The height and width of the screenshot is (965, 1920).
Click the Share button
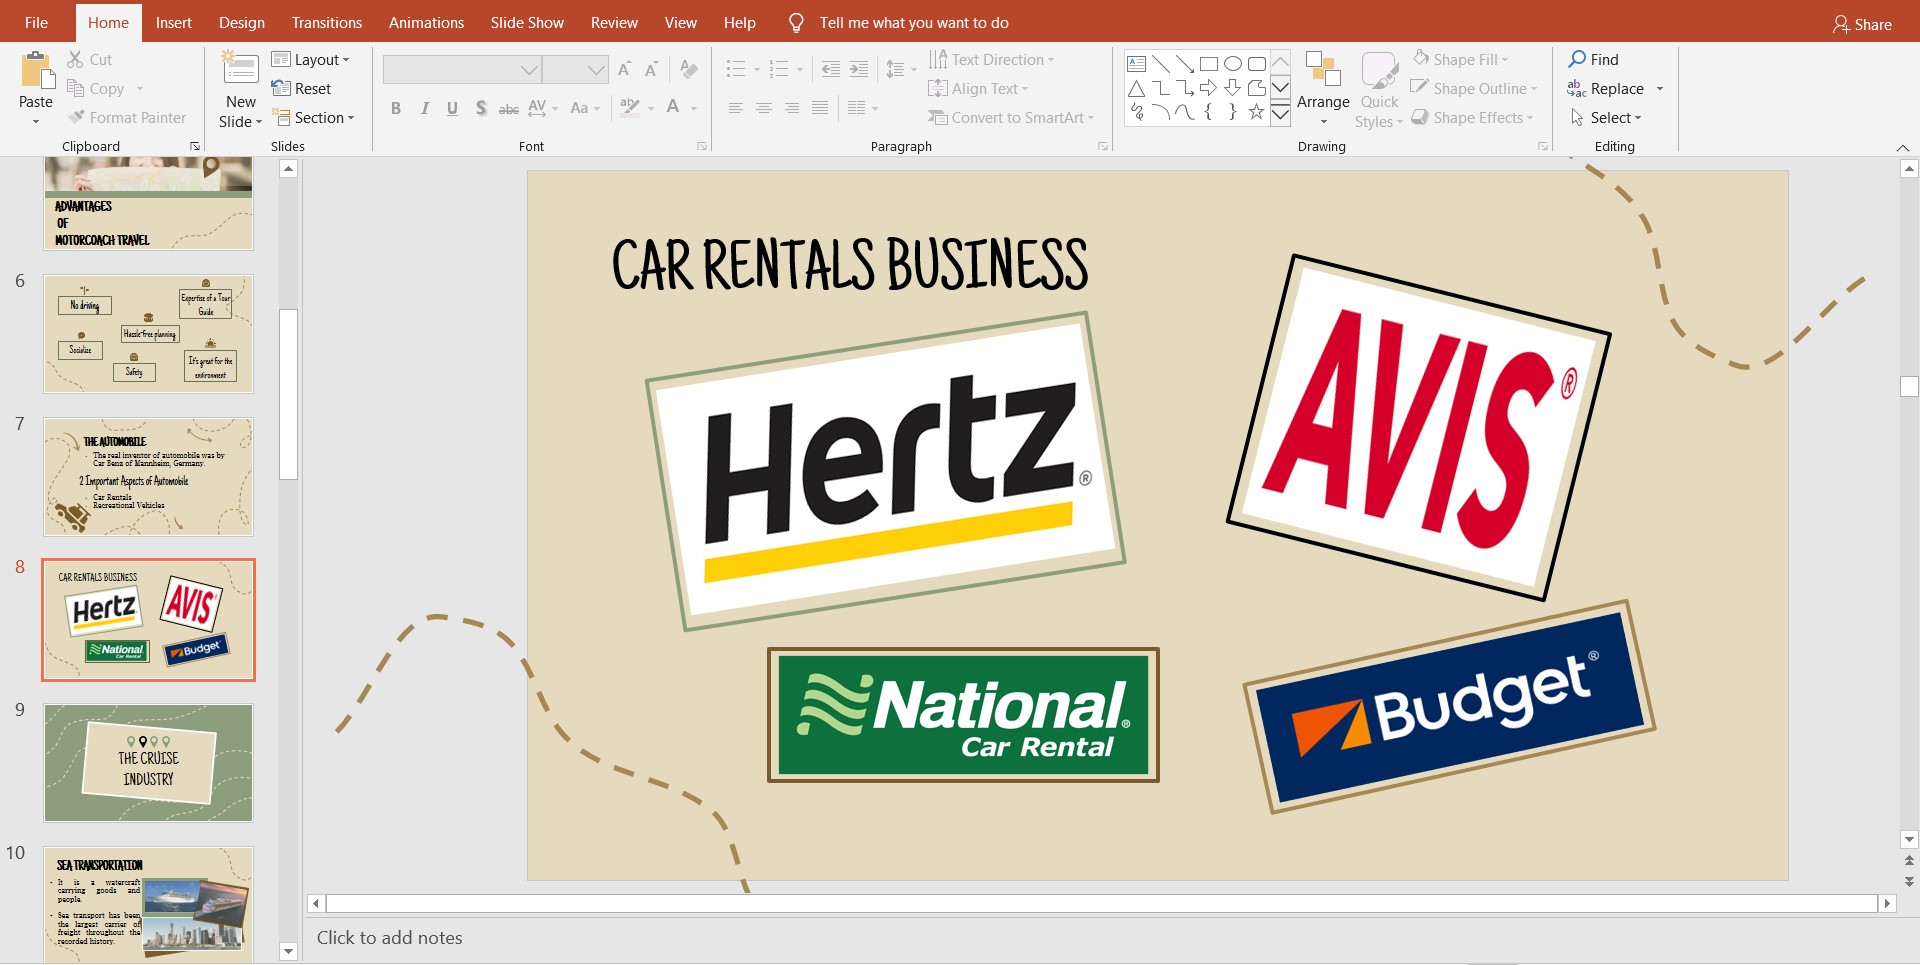point(1862,24)
